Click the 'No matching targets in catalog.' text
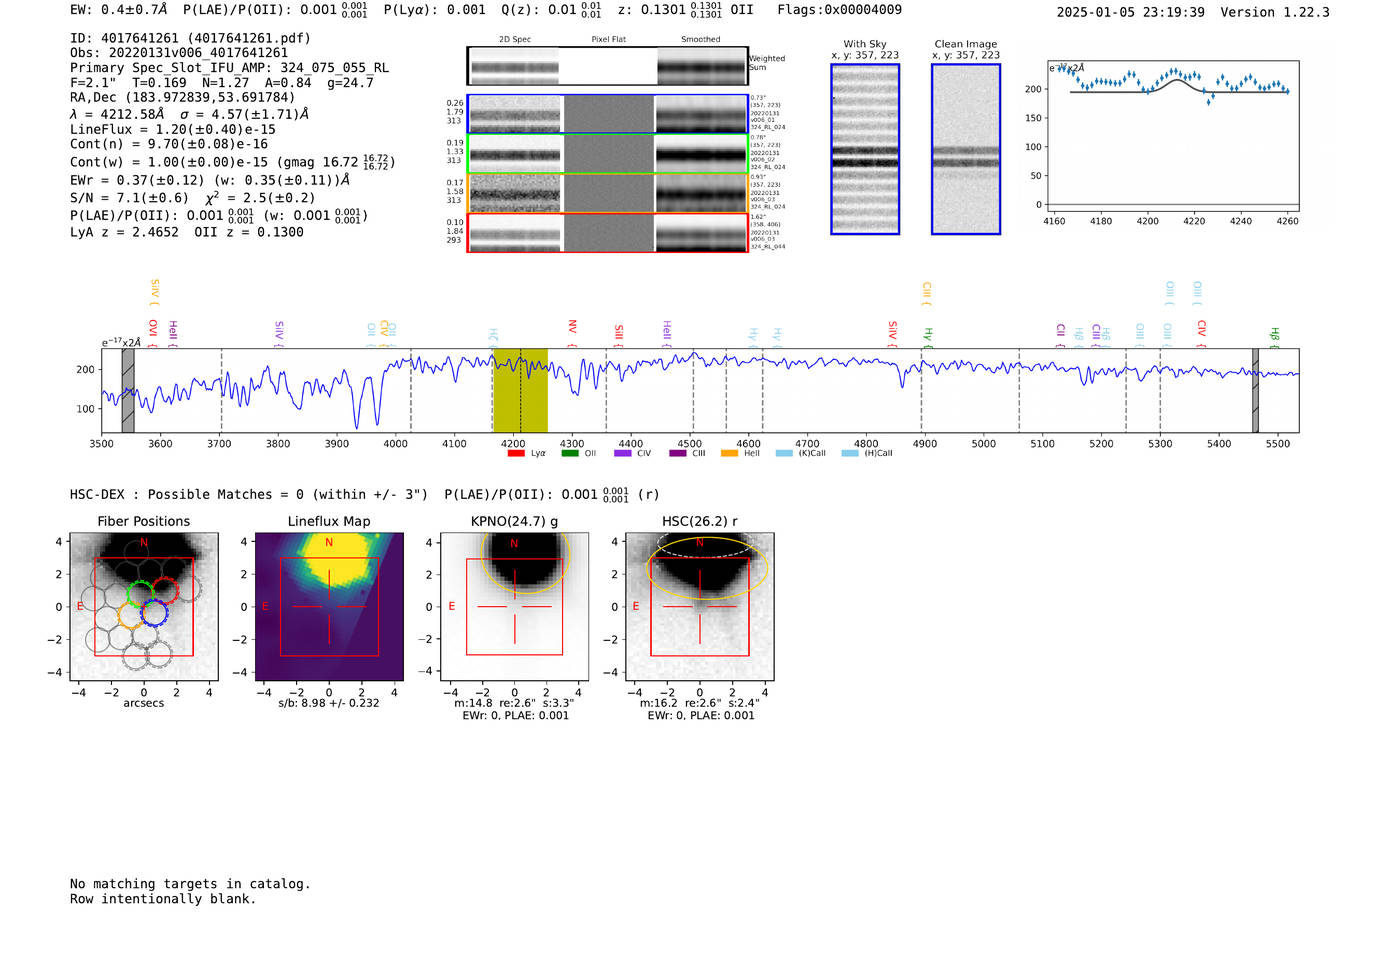 [190, 884]
